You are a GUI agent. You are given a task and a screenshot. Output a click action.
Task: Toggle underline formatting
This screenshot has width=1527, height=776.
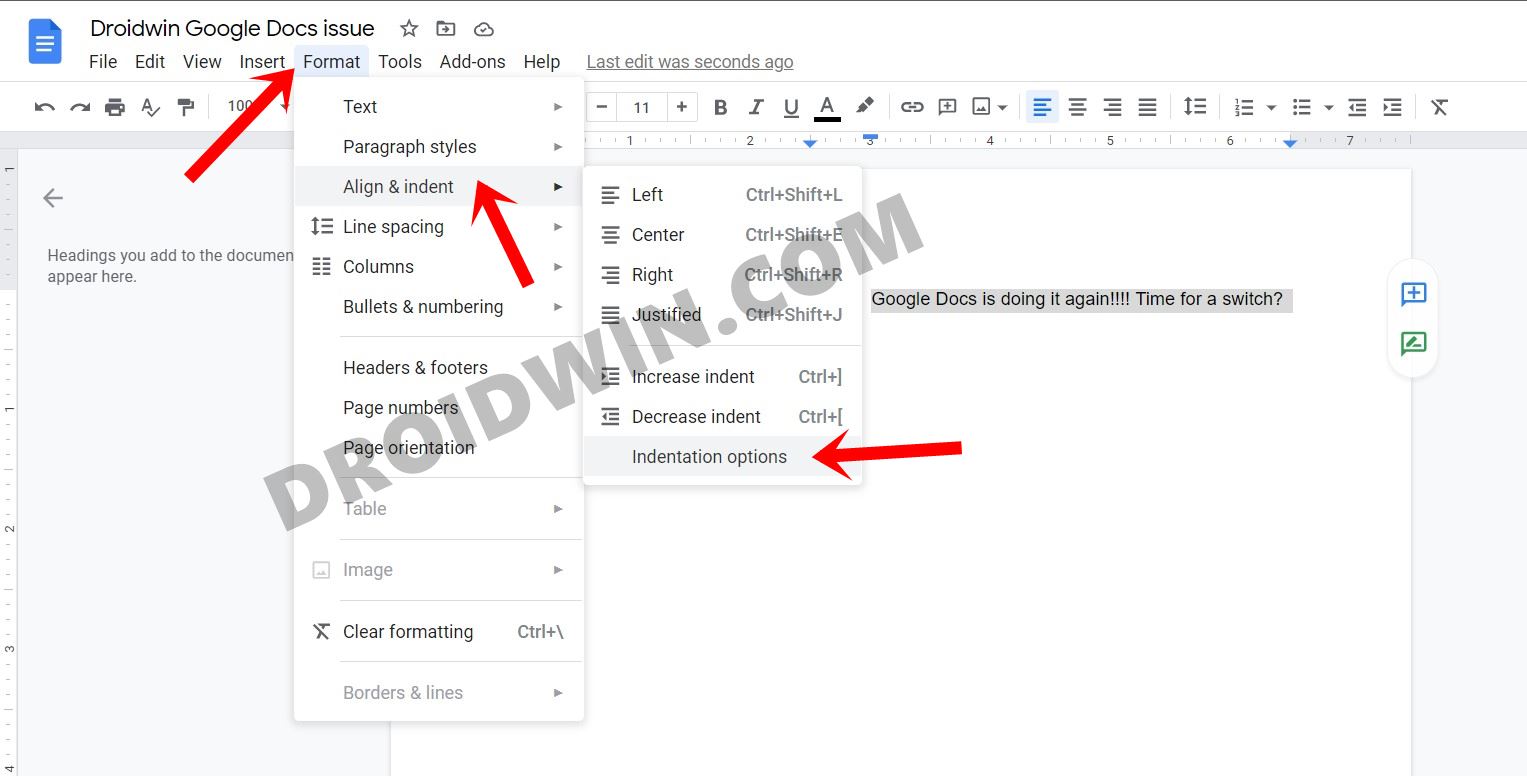[x=791, y=107]
